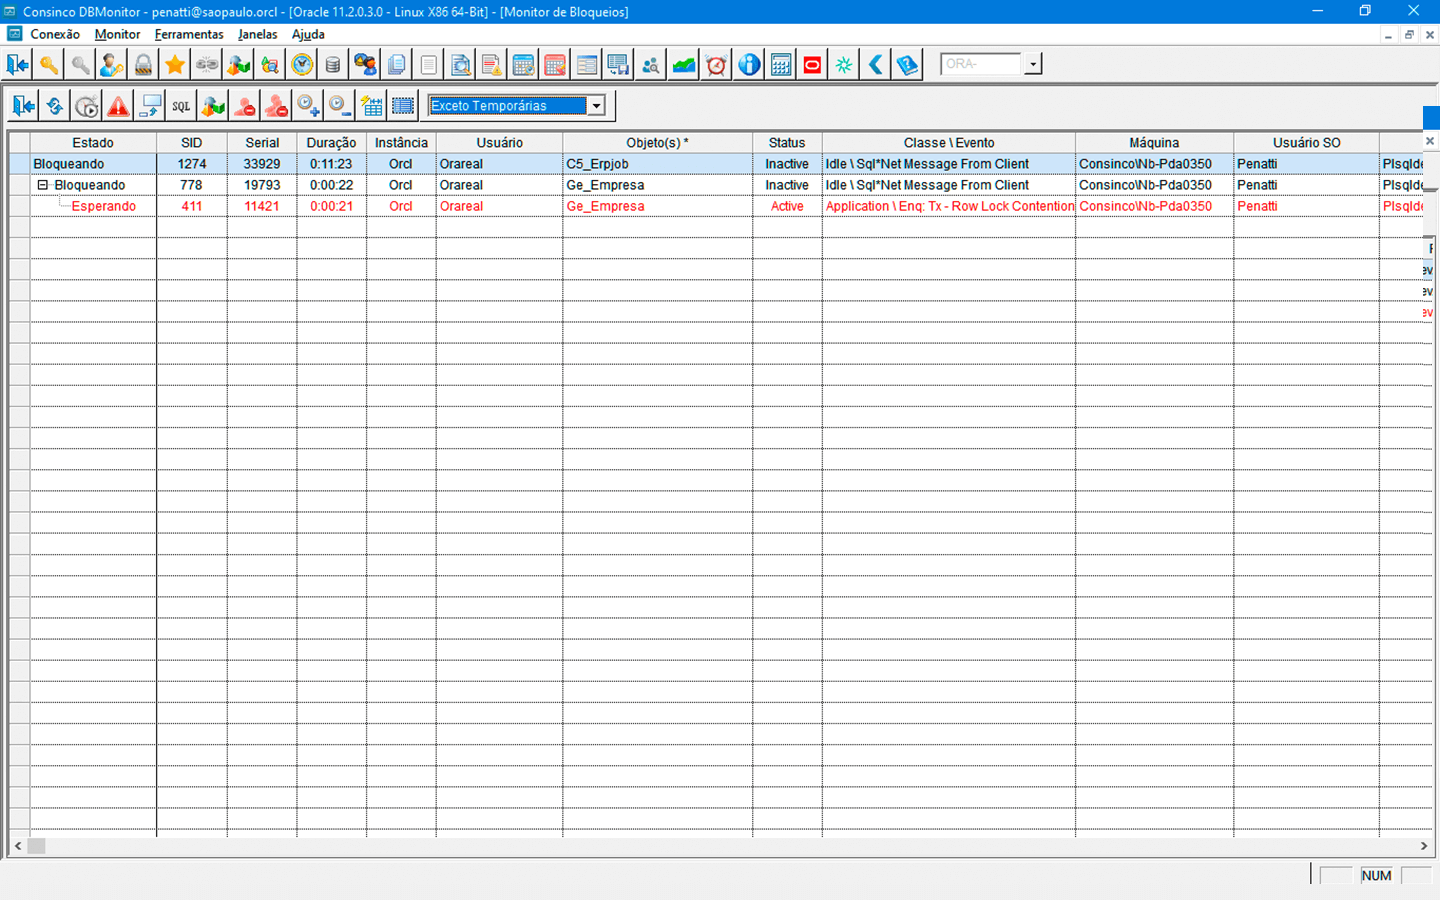Click the red Oracle logo icon
The image size is (1440, 900).
coord(812,65)
